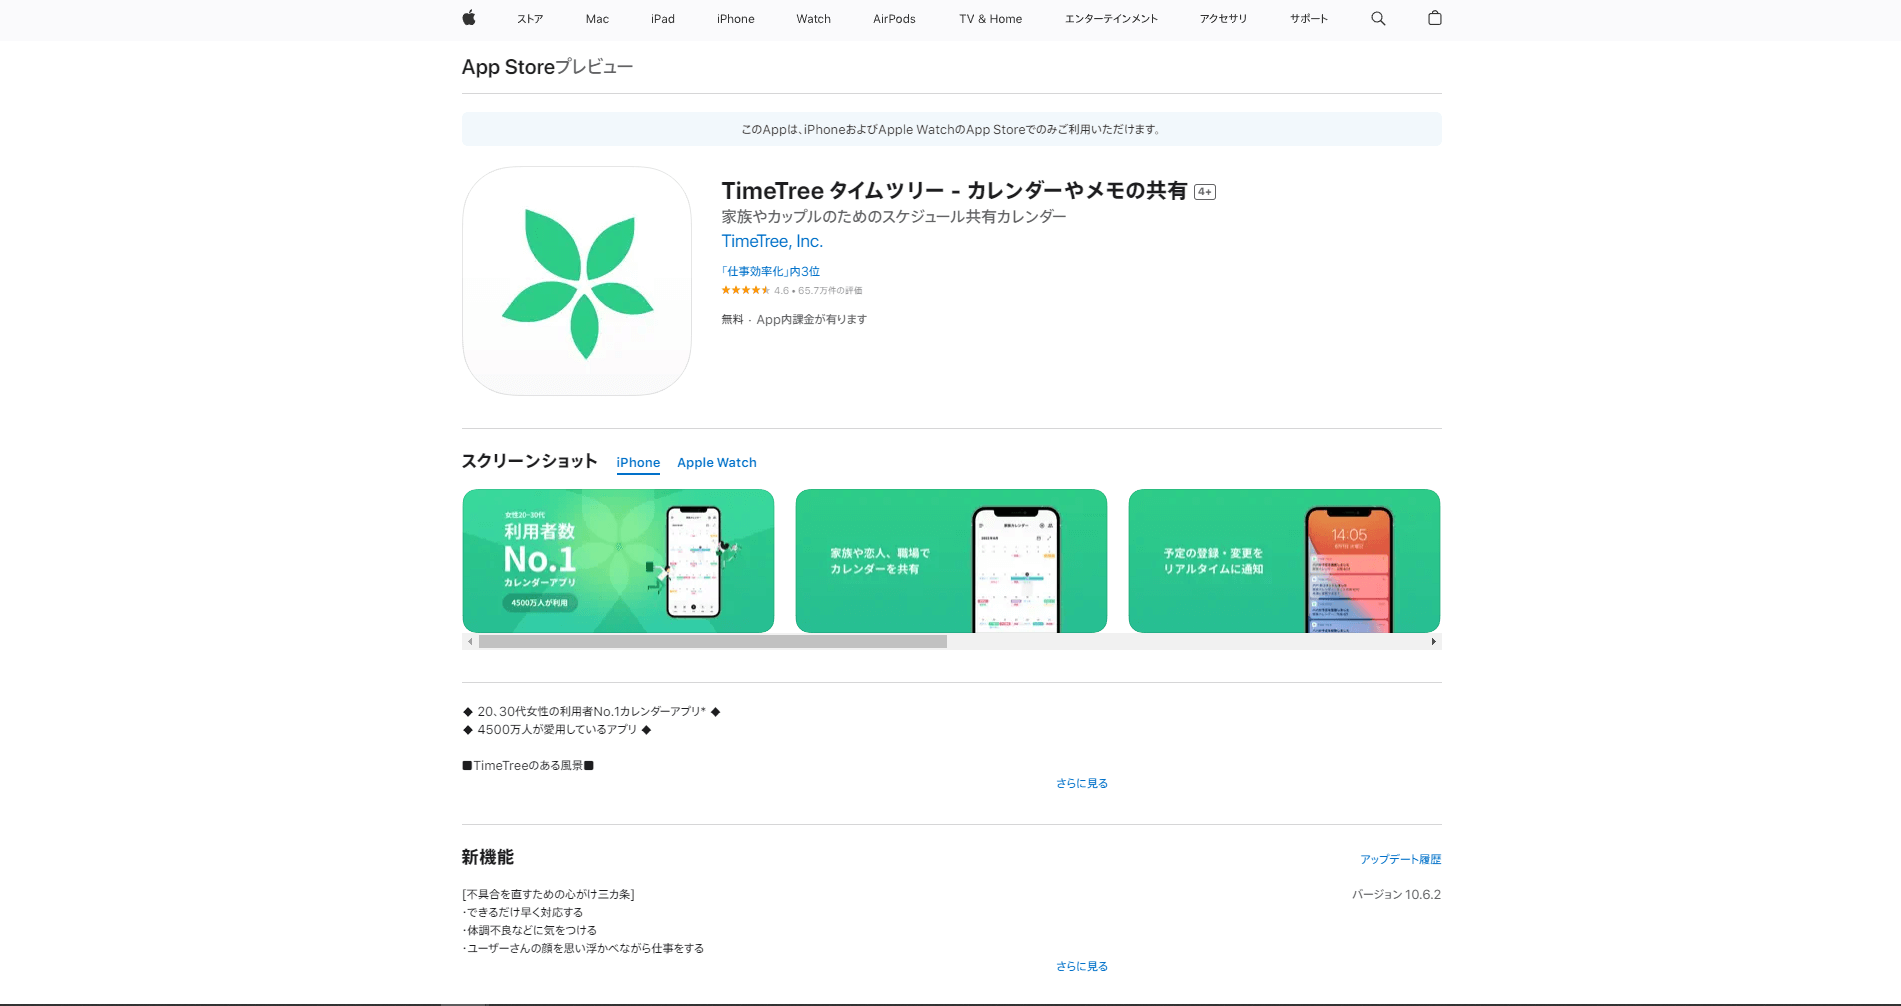Click the 無料 · App内課金が有ります text
The height and width of the screenshot is (1006, 1901).
(x=794, y=320)
